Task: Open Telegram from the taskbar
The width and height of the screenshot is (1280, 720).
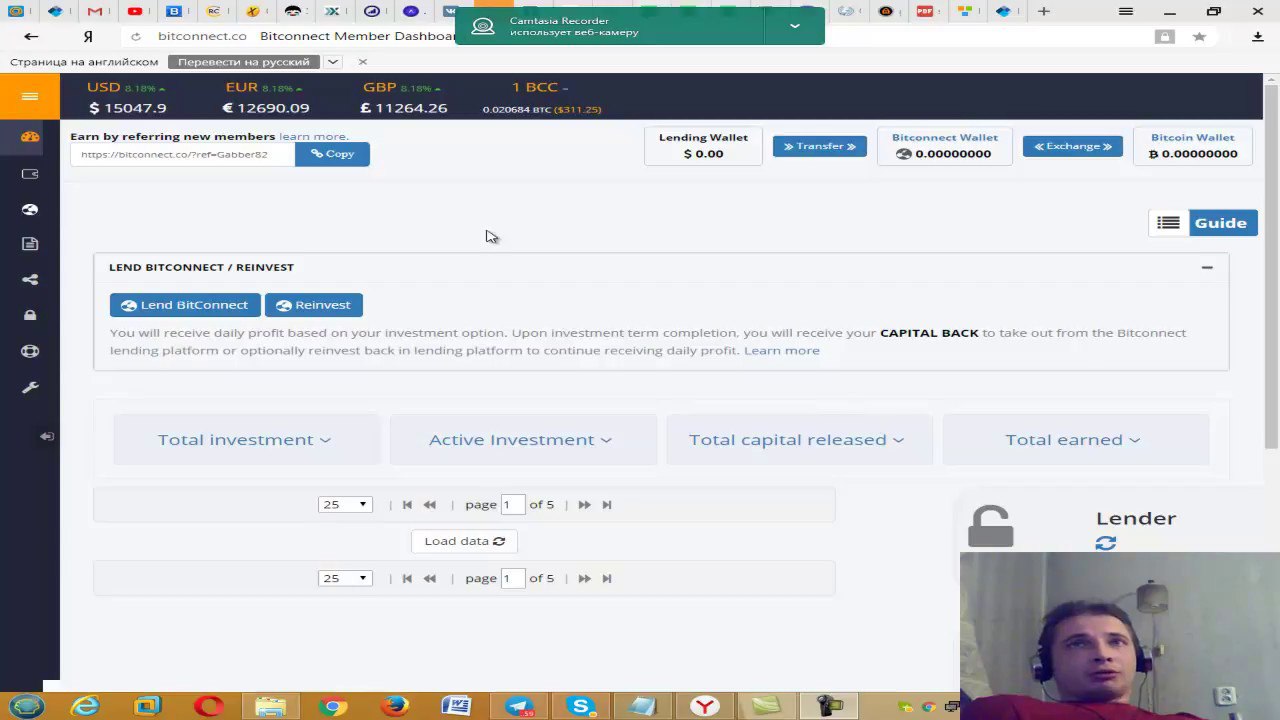Action: click(519, 706)
